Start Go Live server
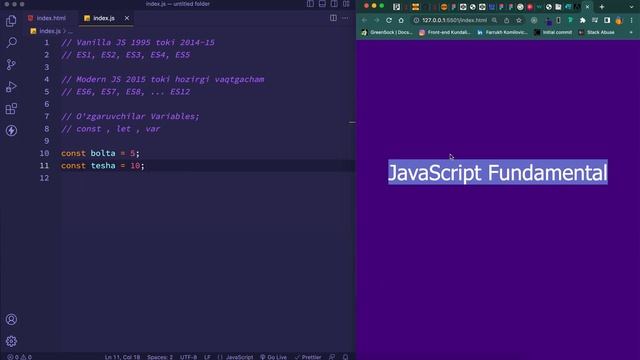The image size is (640, 360). (273, 357)
